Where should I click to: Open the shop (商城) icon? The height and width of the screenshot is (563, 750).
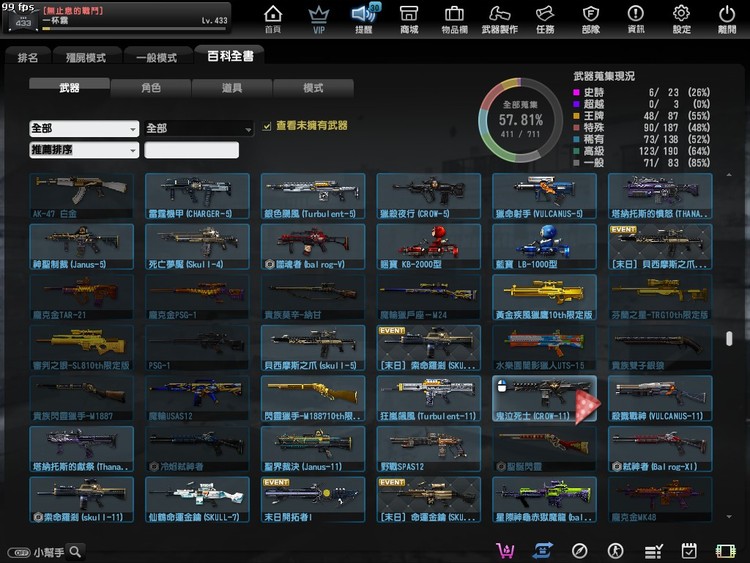click(409, 18)
